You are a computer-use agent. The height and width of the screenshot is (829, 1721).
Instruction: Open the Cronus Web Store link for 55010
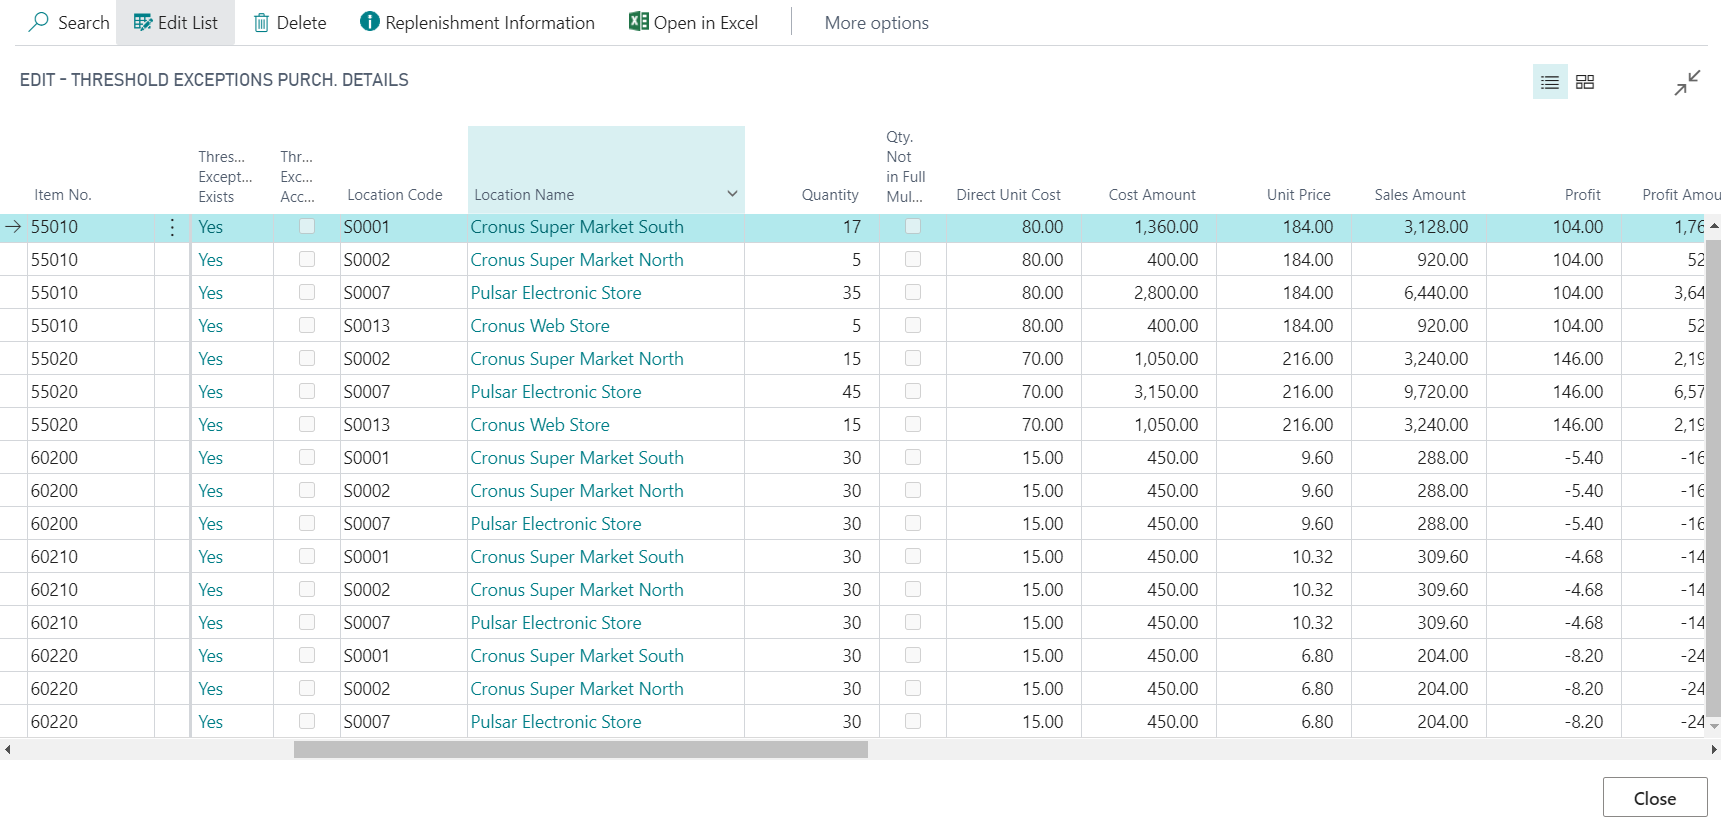click(540, 326)
